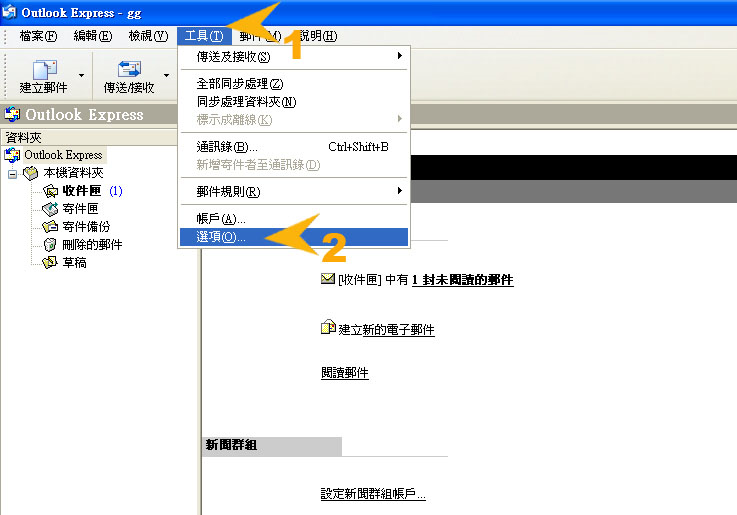Click the Outbox (寄件匣) folder icon
This screenshot has height=515, width=737.
50,209
